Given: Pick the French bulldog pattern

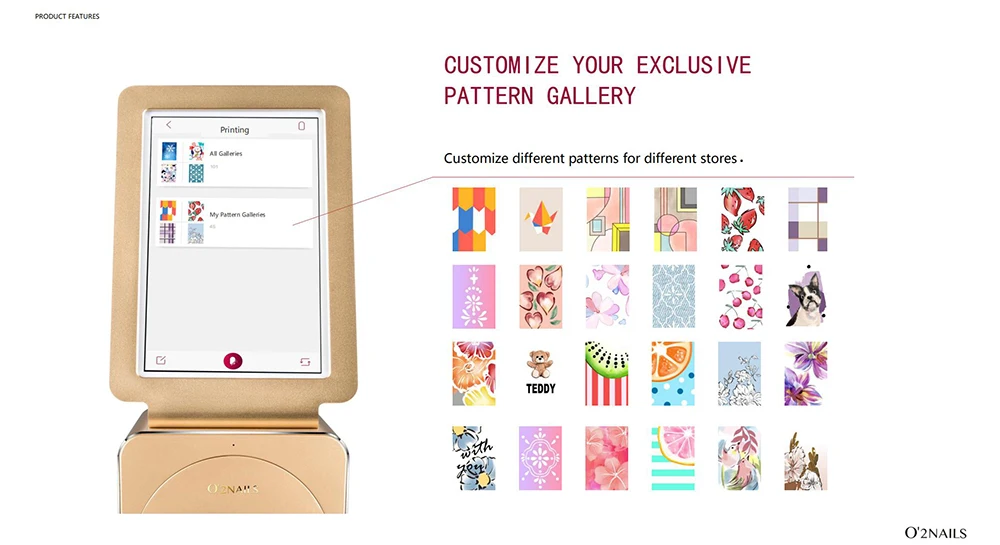Looking at the screenshot, I should tap(807, 297).
